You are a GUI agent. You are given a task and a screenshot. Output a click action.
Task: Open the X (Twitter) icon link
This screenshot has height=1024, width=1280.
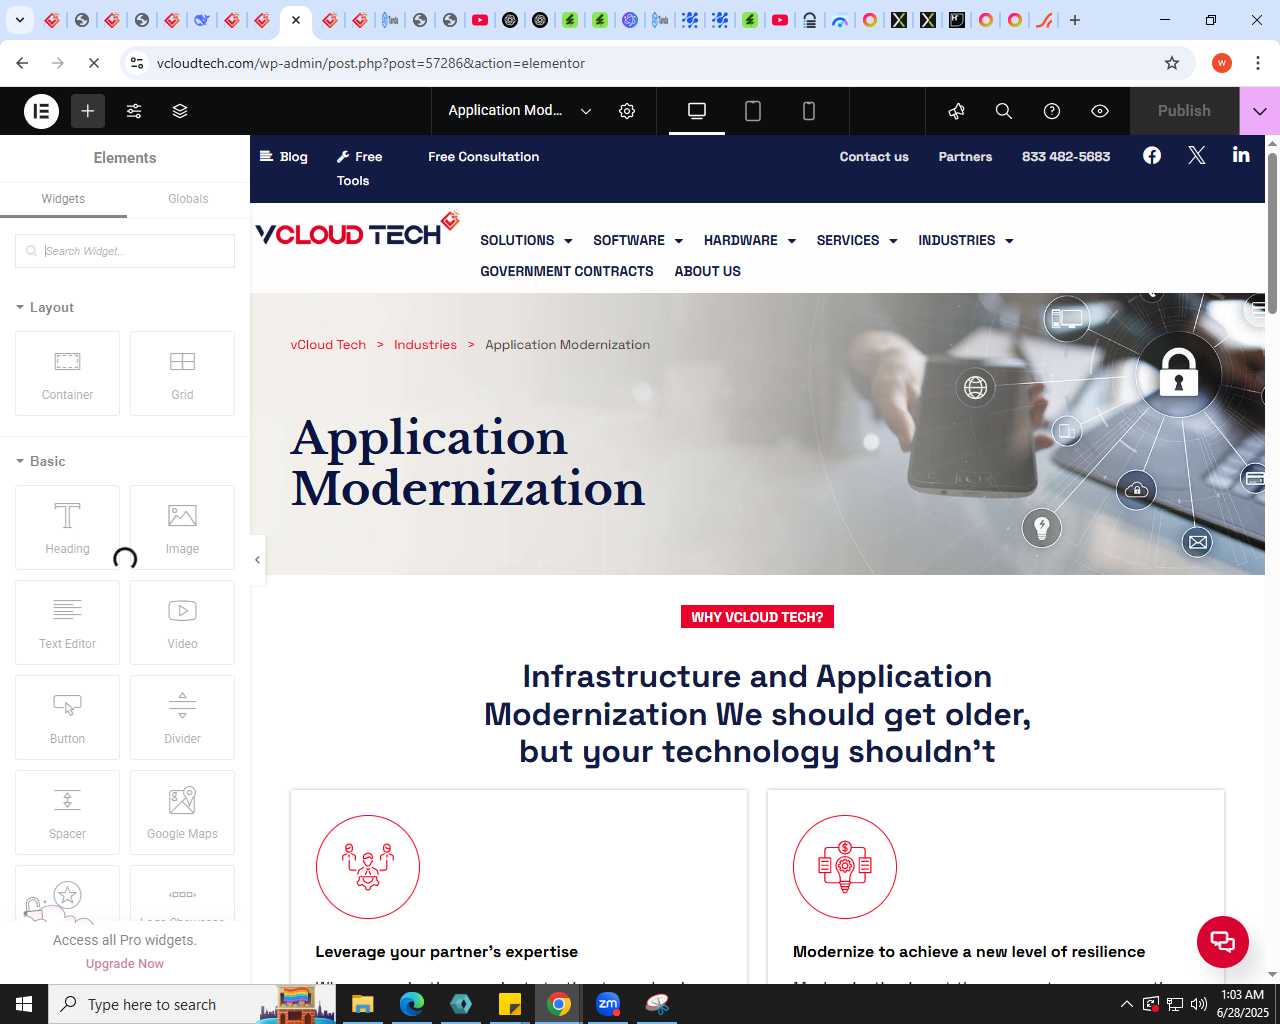[x=1197, y=155]
